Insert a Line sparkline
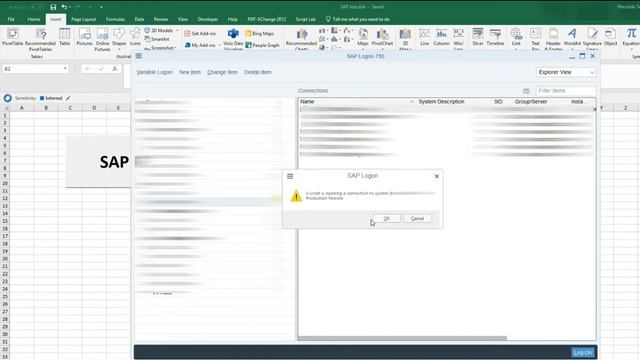The height and width of the screenshot is (360, 640). [424, 37]
